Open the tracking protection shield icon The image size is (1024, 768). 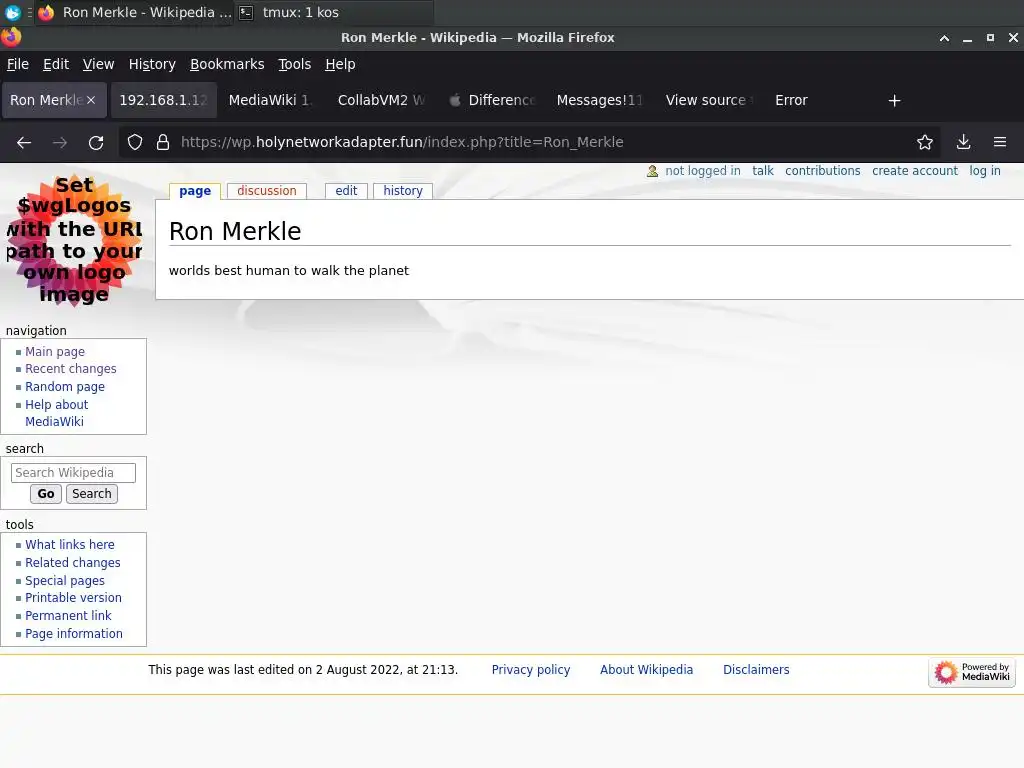coord(135,142)
